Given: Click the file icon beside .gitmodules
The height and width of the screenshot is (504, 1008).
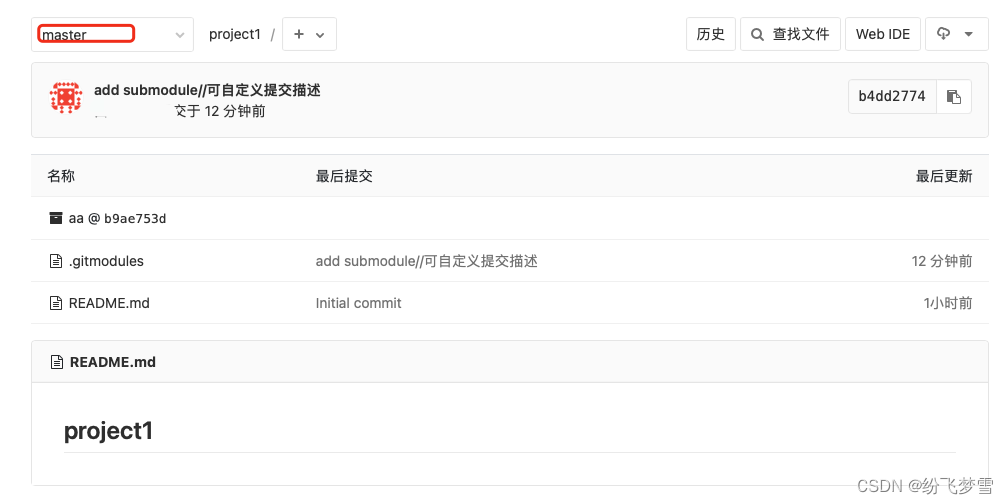Looking at the screenshot, I should 56,261.
